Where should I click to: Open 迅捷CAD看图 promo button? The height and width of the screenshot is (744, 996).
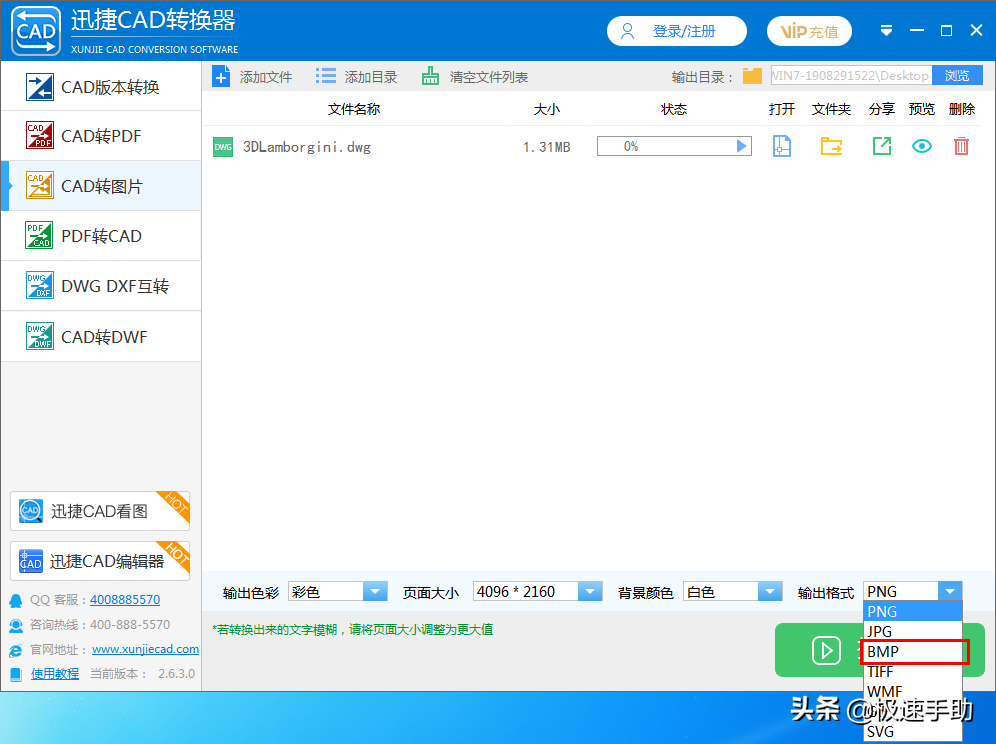(x=100, y=511)
